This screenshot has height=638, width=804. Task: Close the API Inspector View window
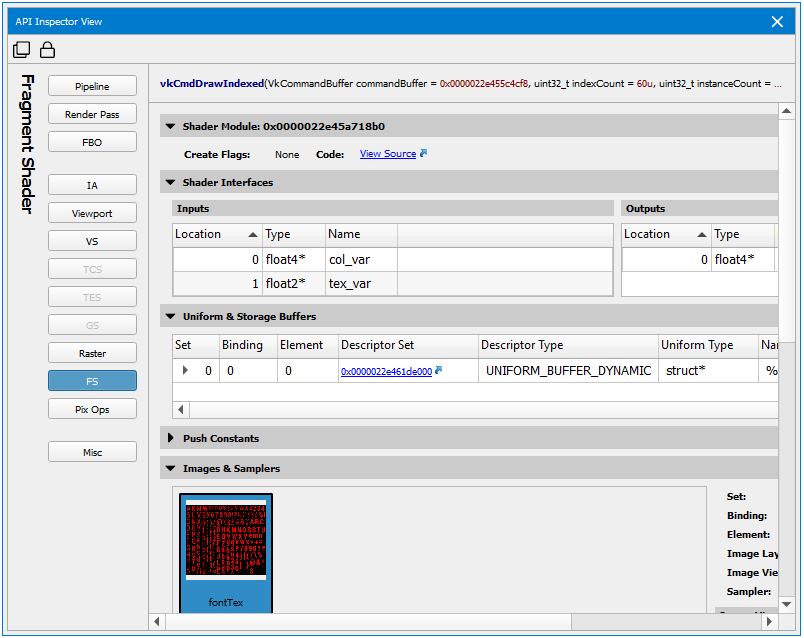777,21
